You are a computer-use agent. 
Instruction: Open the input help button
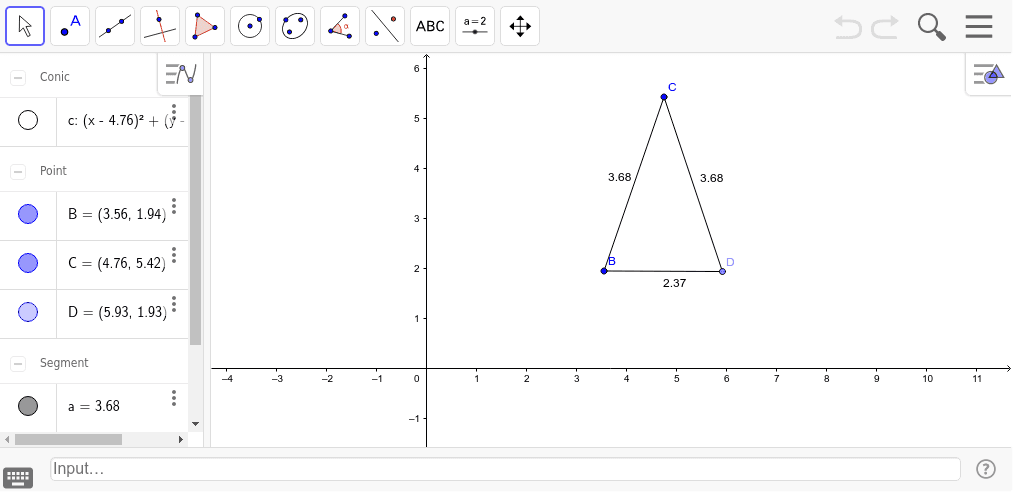(986, 469)
